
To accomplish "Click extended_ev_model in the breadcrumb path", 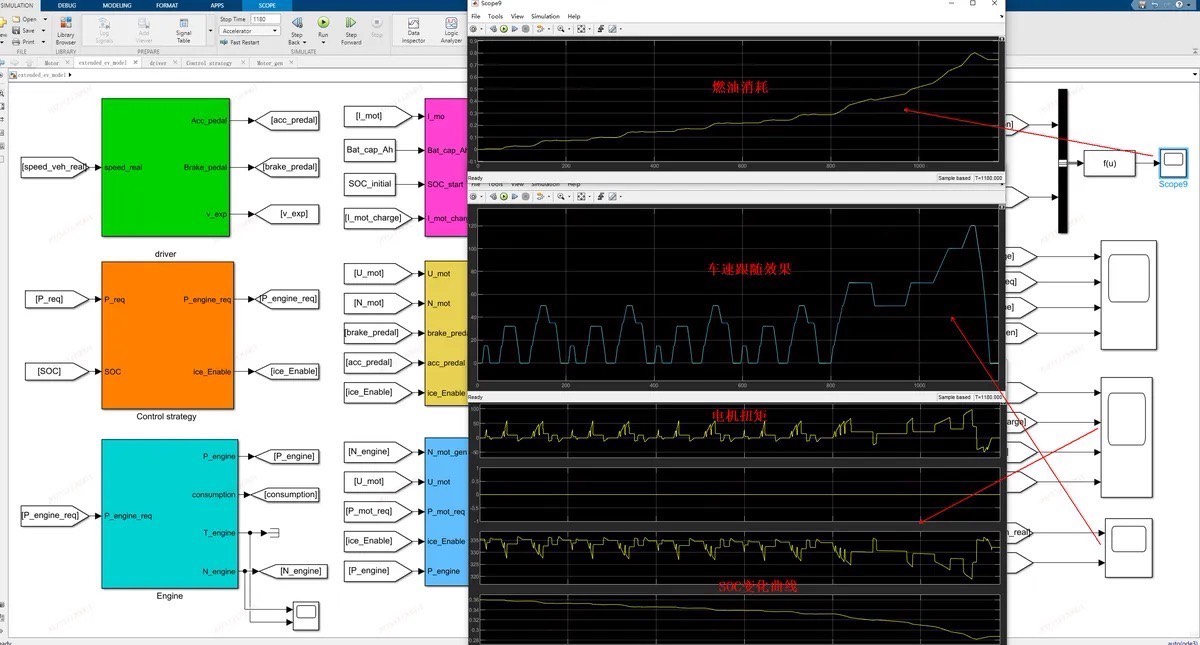I will [x=42, y=74].
